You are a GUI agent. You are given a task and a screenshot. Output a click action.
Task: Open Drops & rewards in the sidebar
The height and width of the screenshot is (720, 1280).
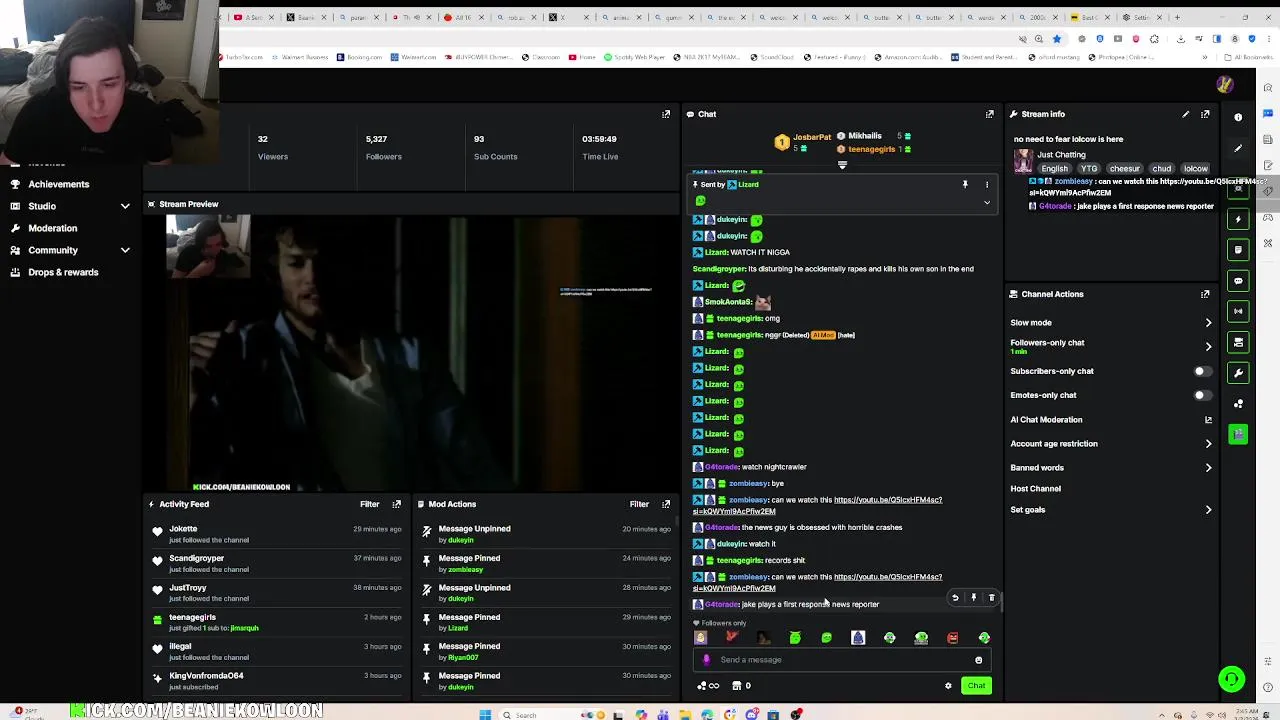coord(63,272)
